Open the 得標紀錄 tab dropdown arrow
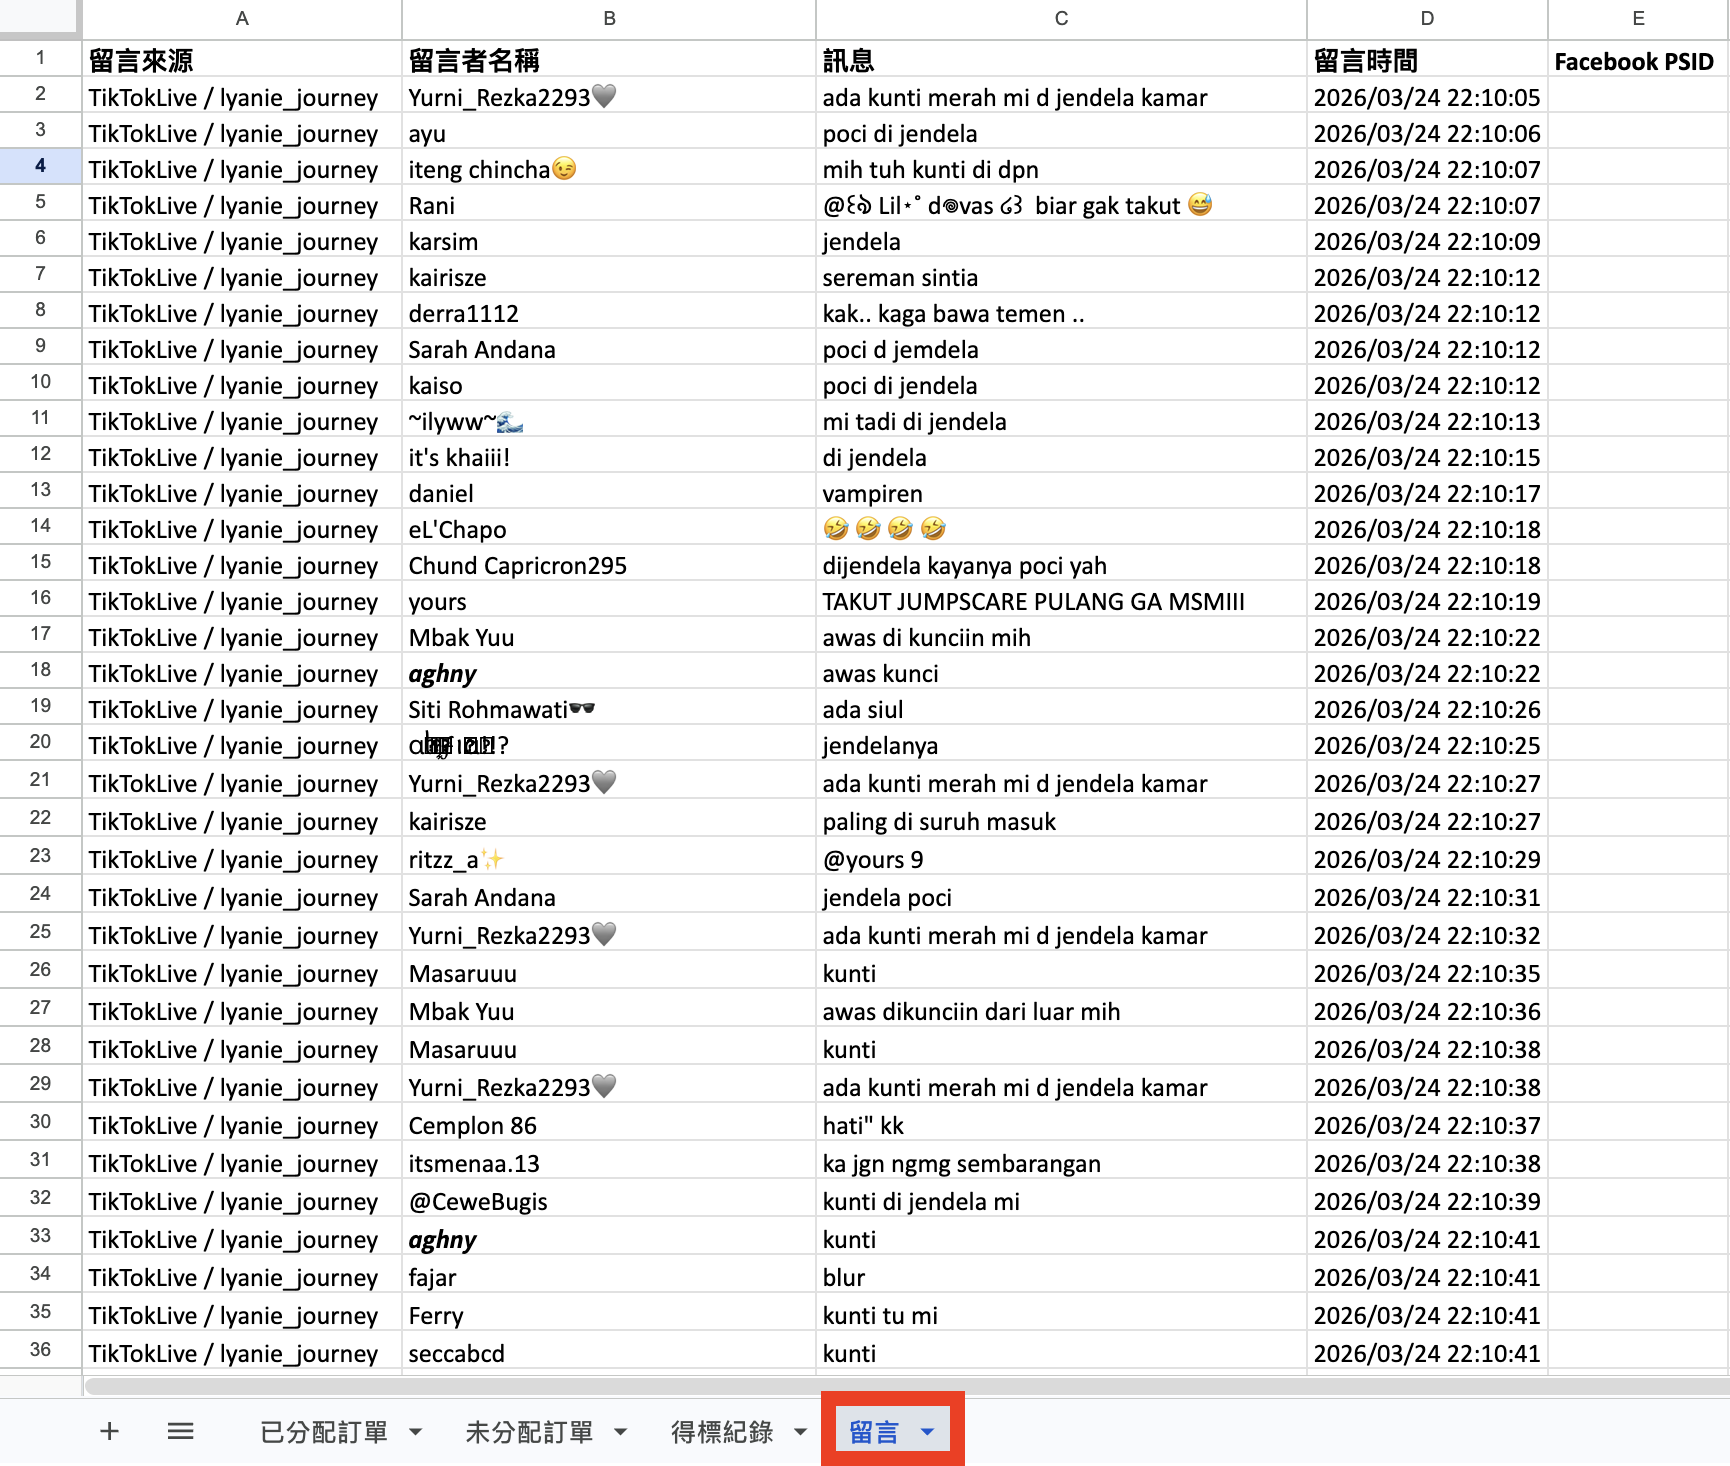 click(800, 1431)
